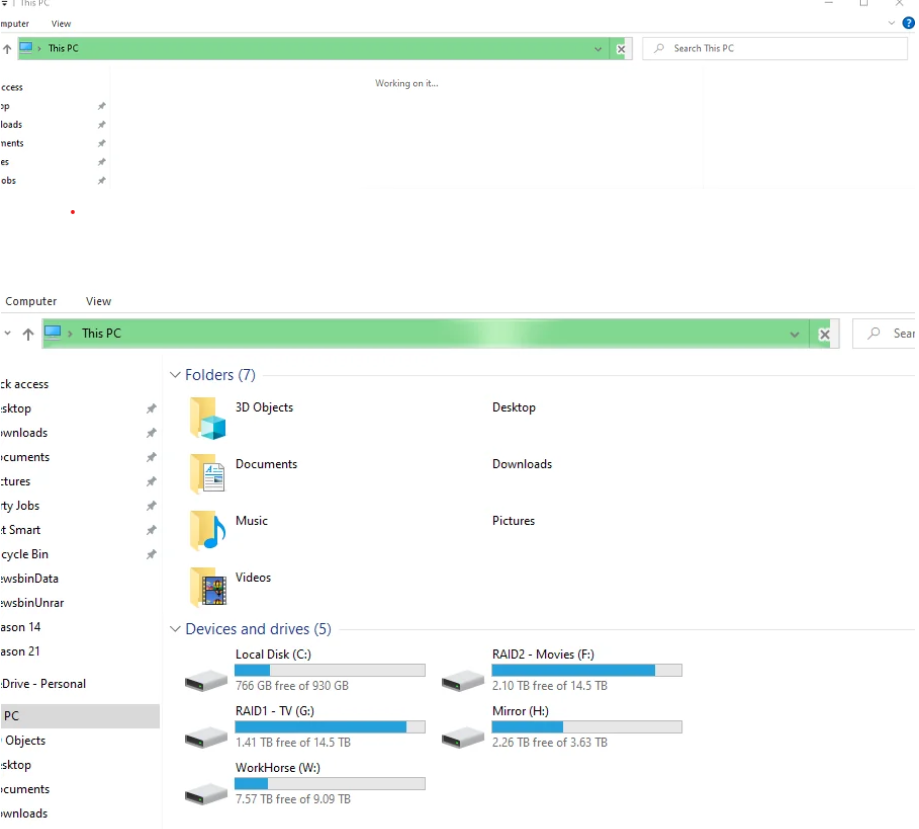Viewport: 919px width, 829px height.
Task: Open the 3D Objects folder icon
Action: coord(207,418)
